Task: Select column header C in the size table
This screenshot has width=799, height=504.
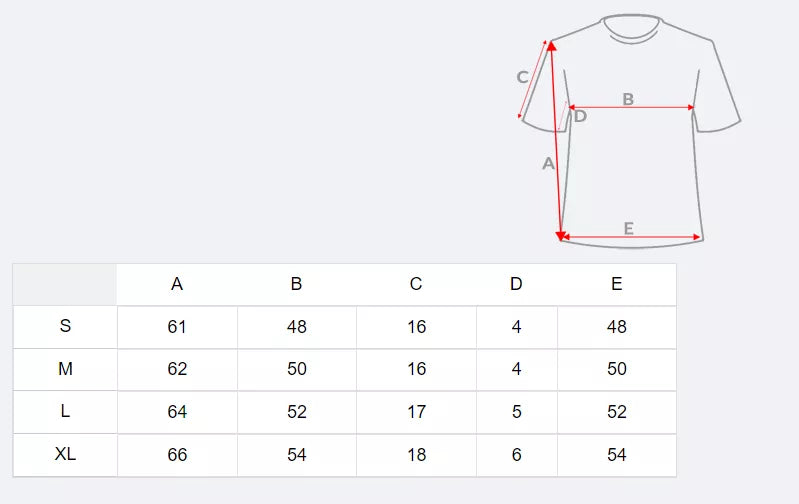Action: pos(416,284)
